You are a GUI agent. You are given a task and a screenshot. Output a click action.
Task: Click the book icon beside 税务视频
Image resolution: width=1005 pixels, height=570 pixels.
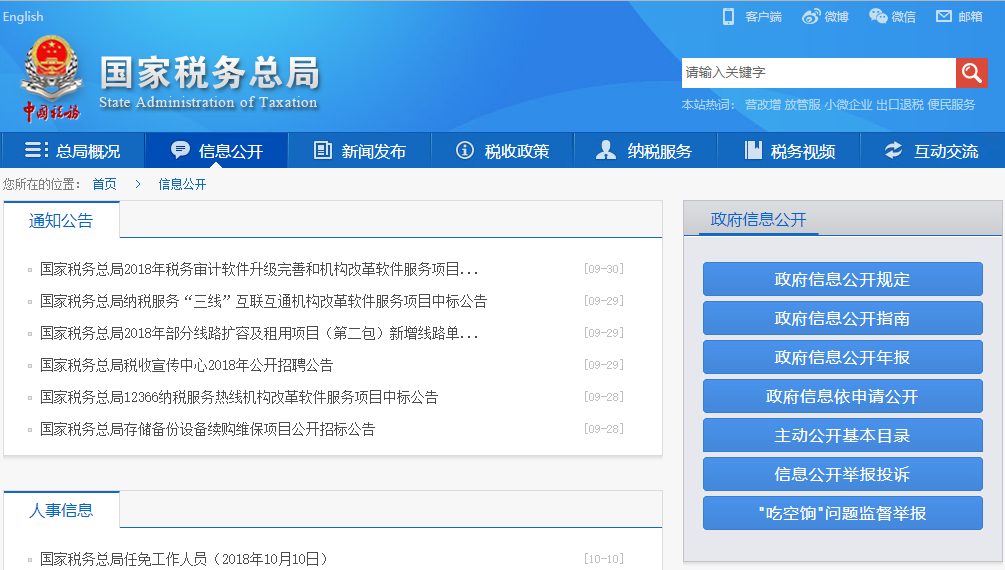(753, 150)
